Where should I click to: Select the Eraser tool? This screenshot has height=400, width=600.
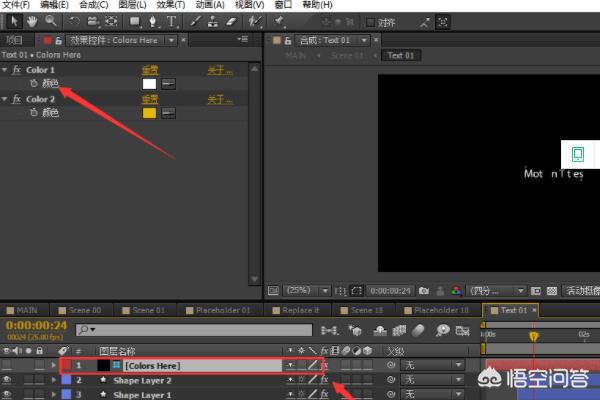click(x=230, y=20)
